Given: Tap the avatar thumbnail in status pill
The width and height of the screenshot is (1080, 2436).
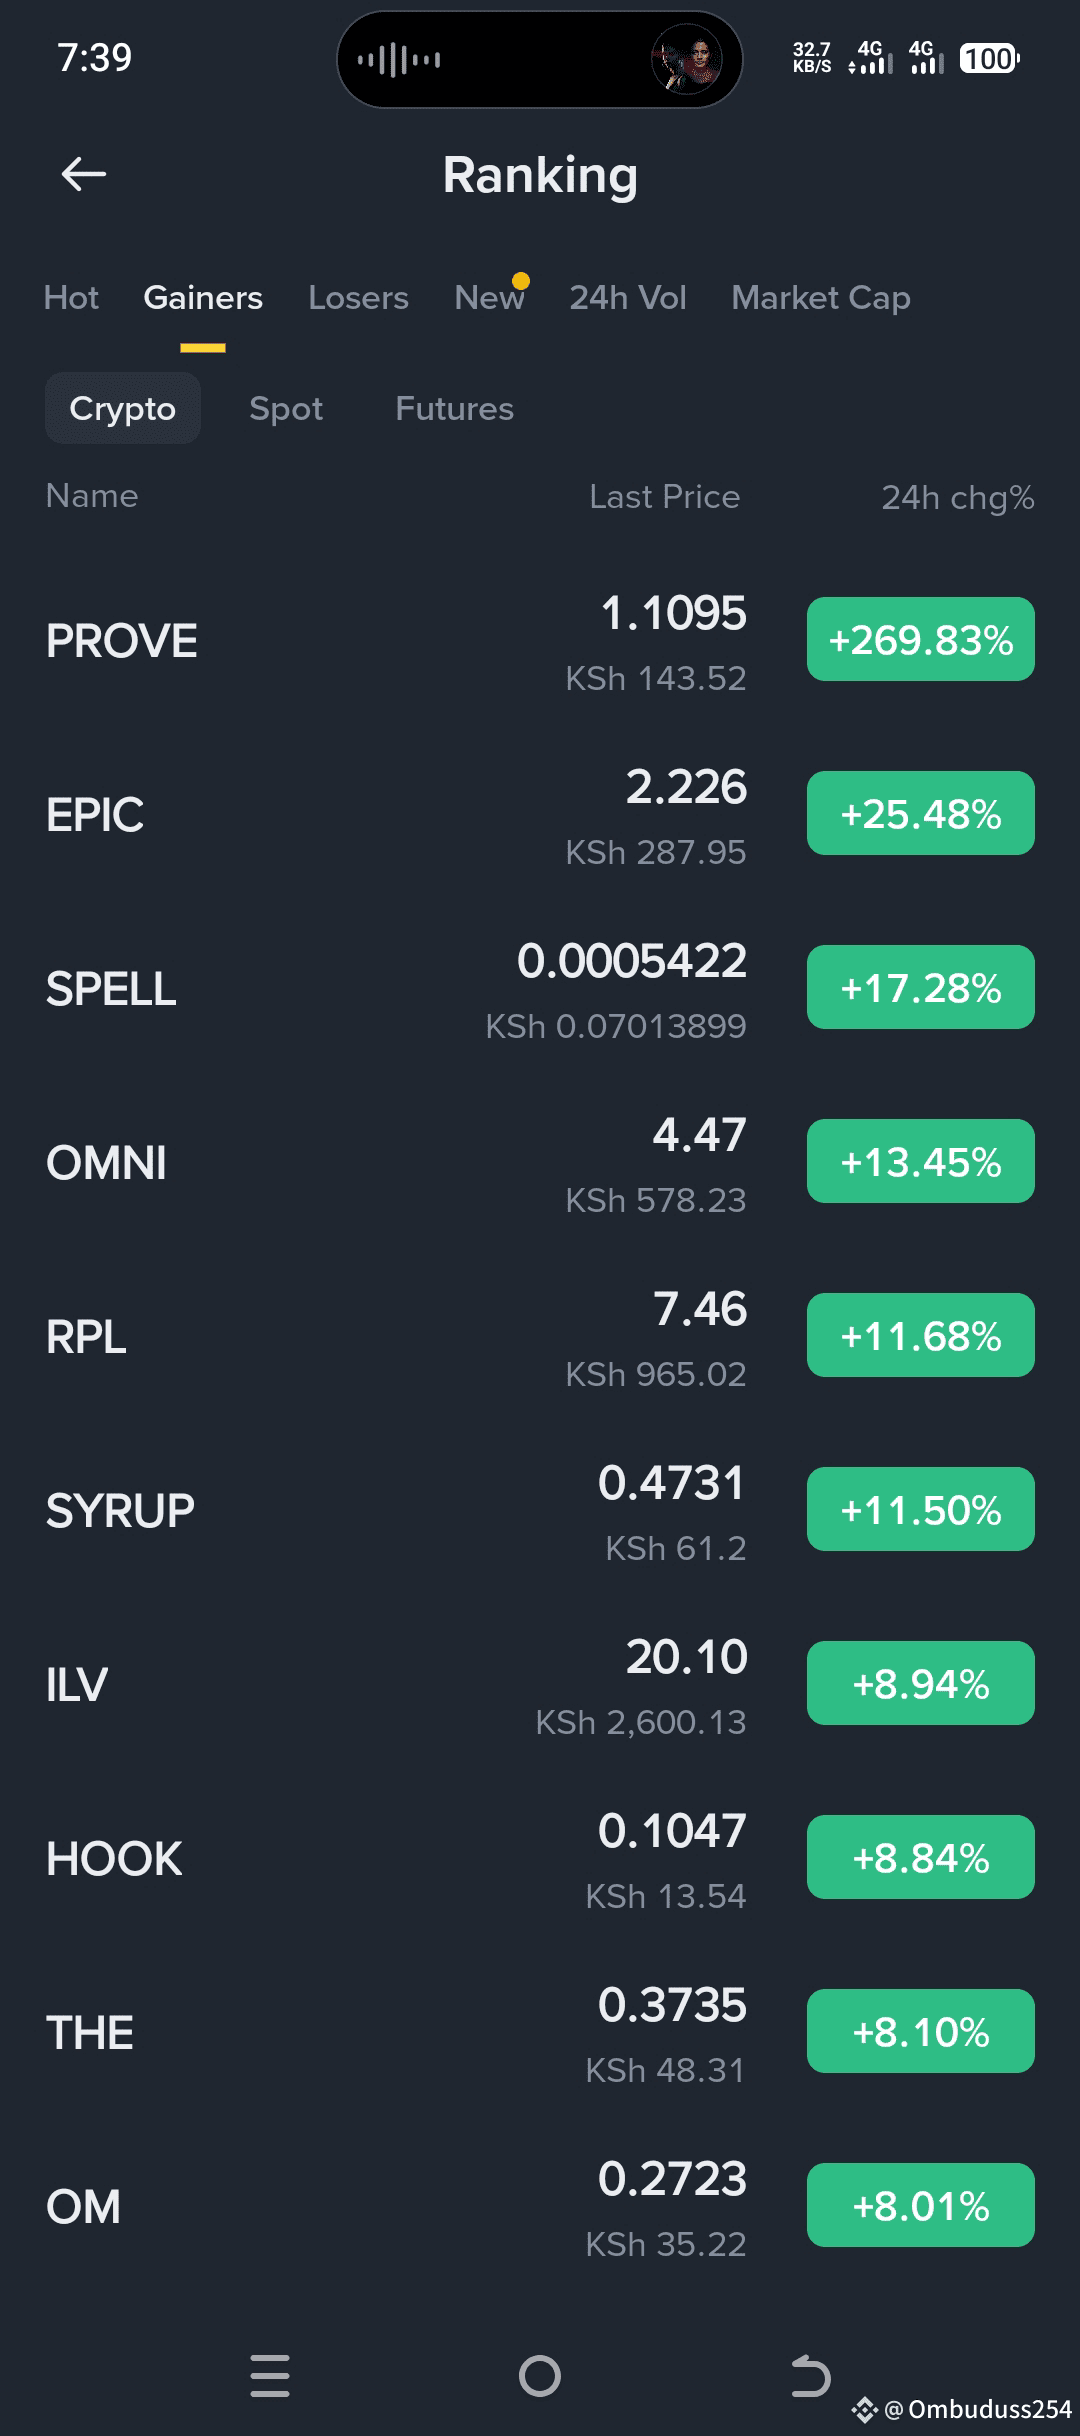Looking at the screenshot, I should pyautogui.click(x=687, y=59).
